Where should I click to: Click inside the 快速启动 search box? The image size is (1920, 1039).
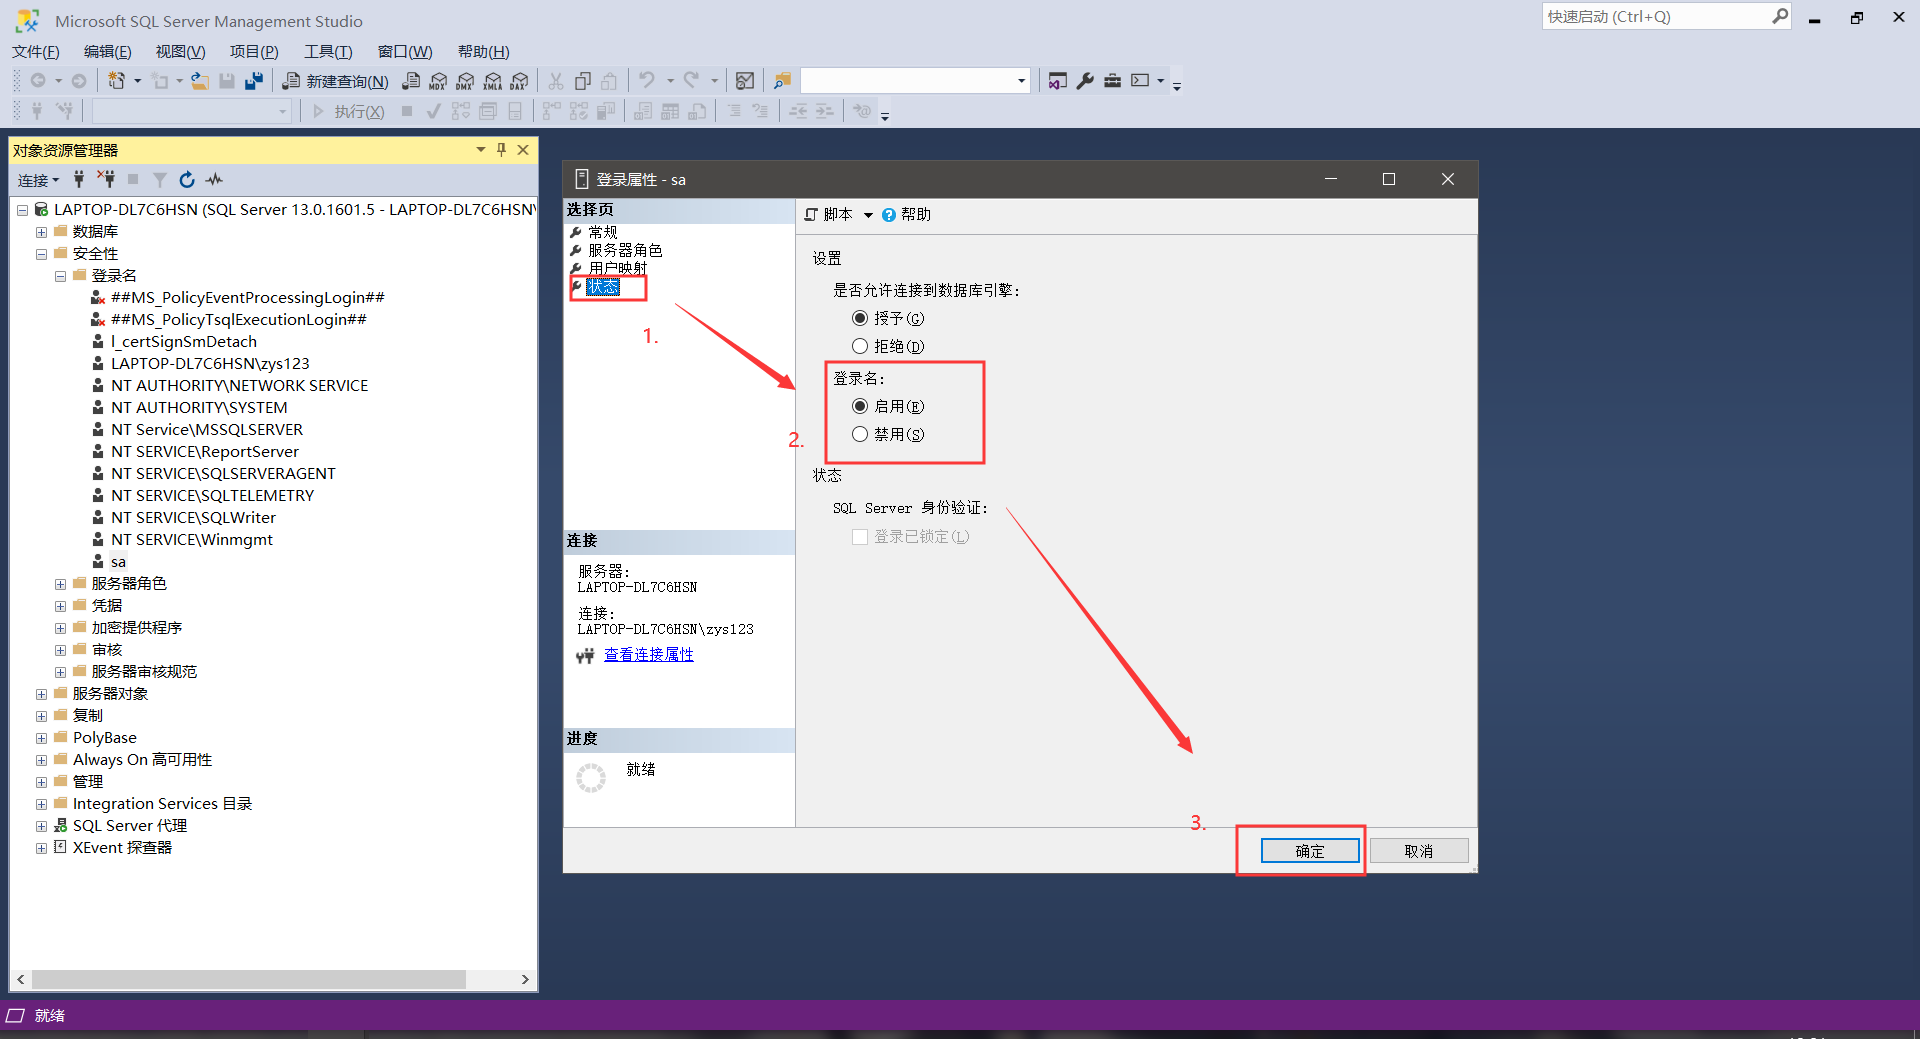click(1660, 16)
